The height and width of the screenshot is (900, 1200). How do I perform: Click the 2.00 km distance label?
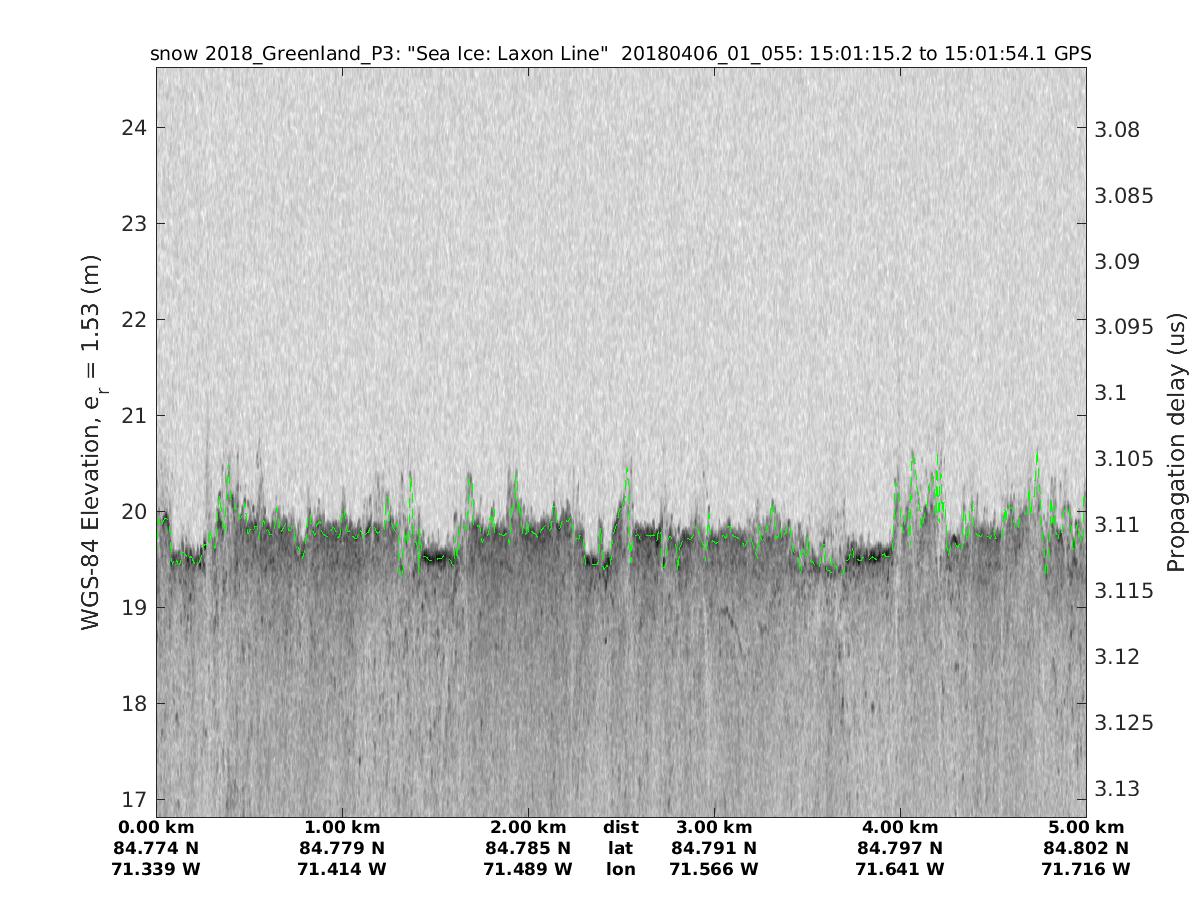[528, 827]
